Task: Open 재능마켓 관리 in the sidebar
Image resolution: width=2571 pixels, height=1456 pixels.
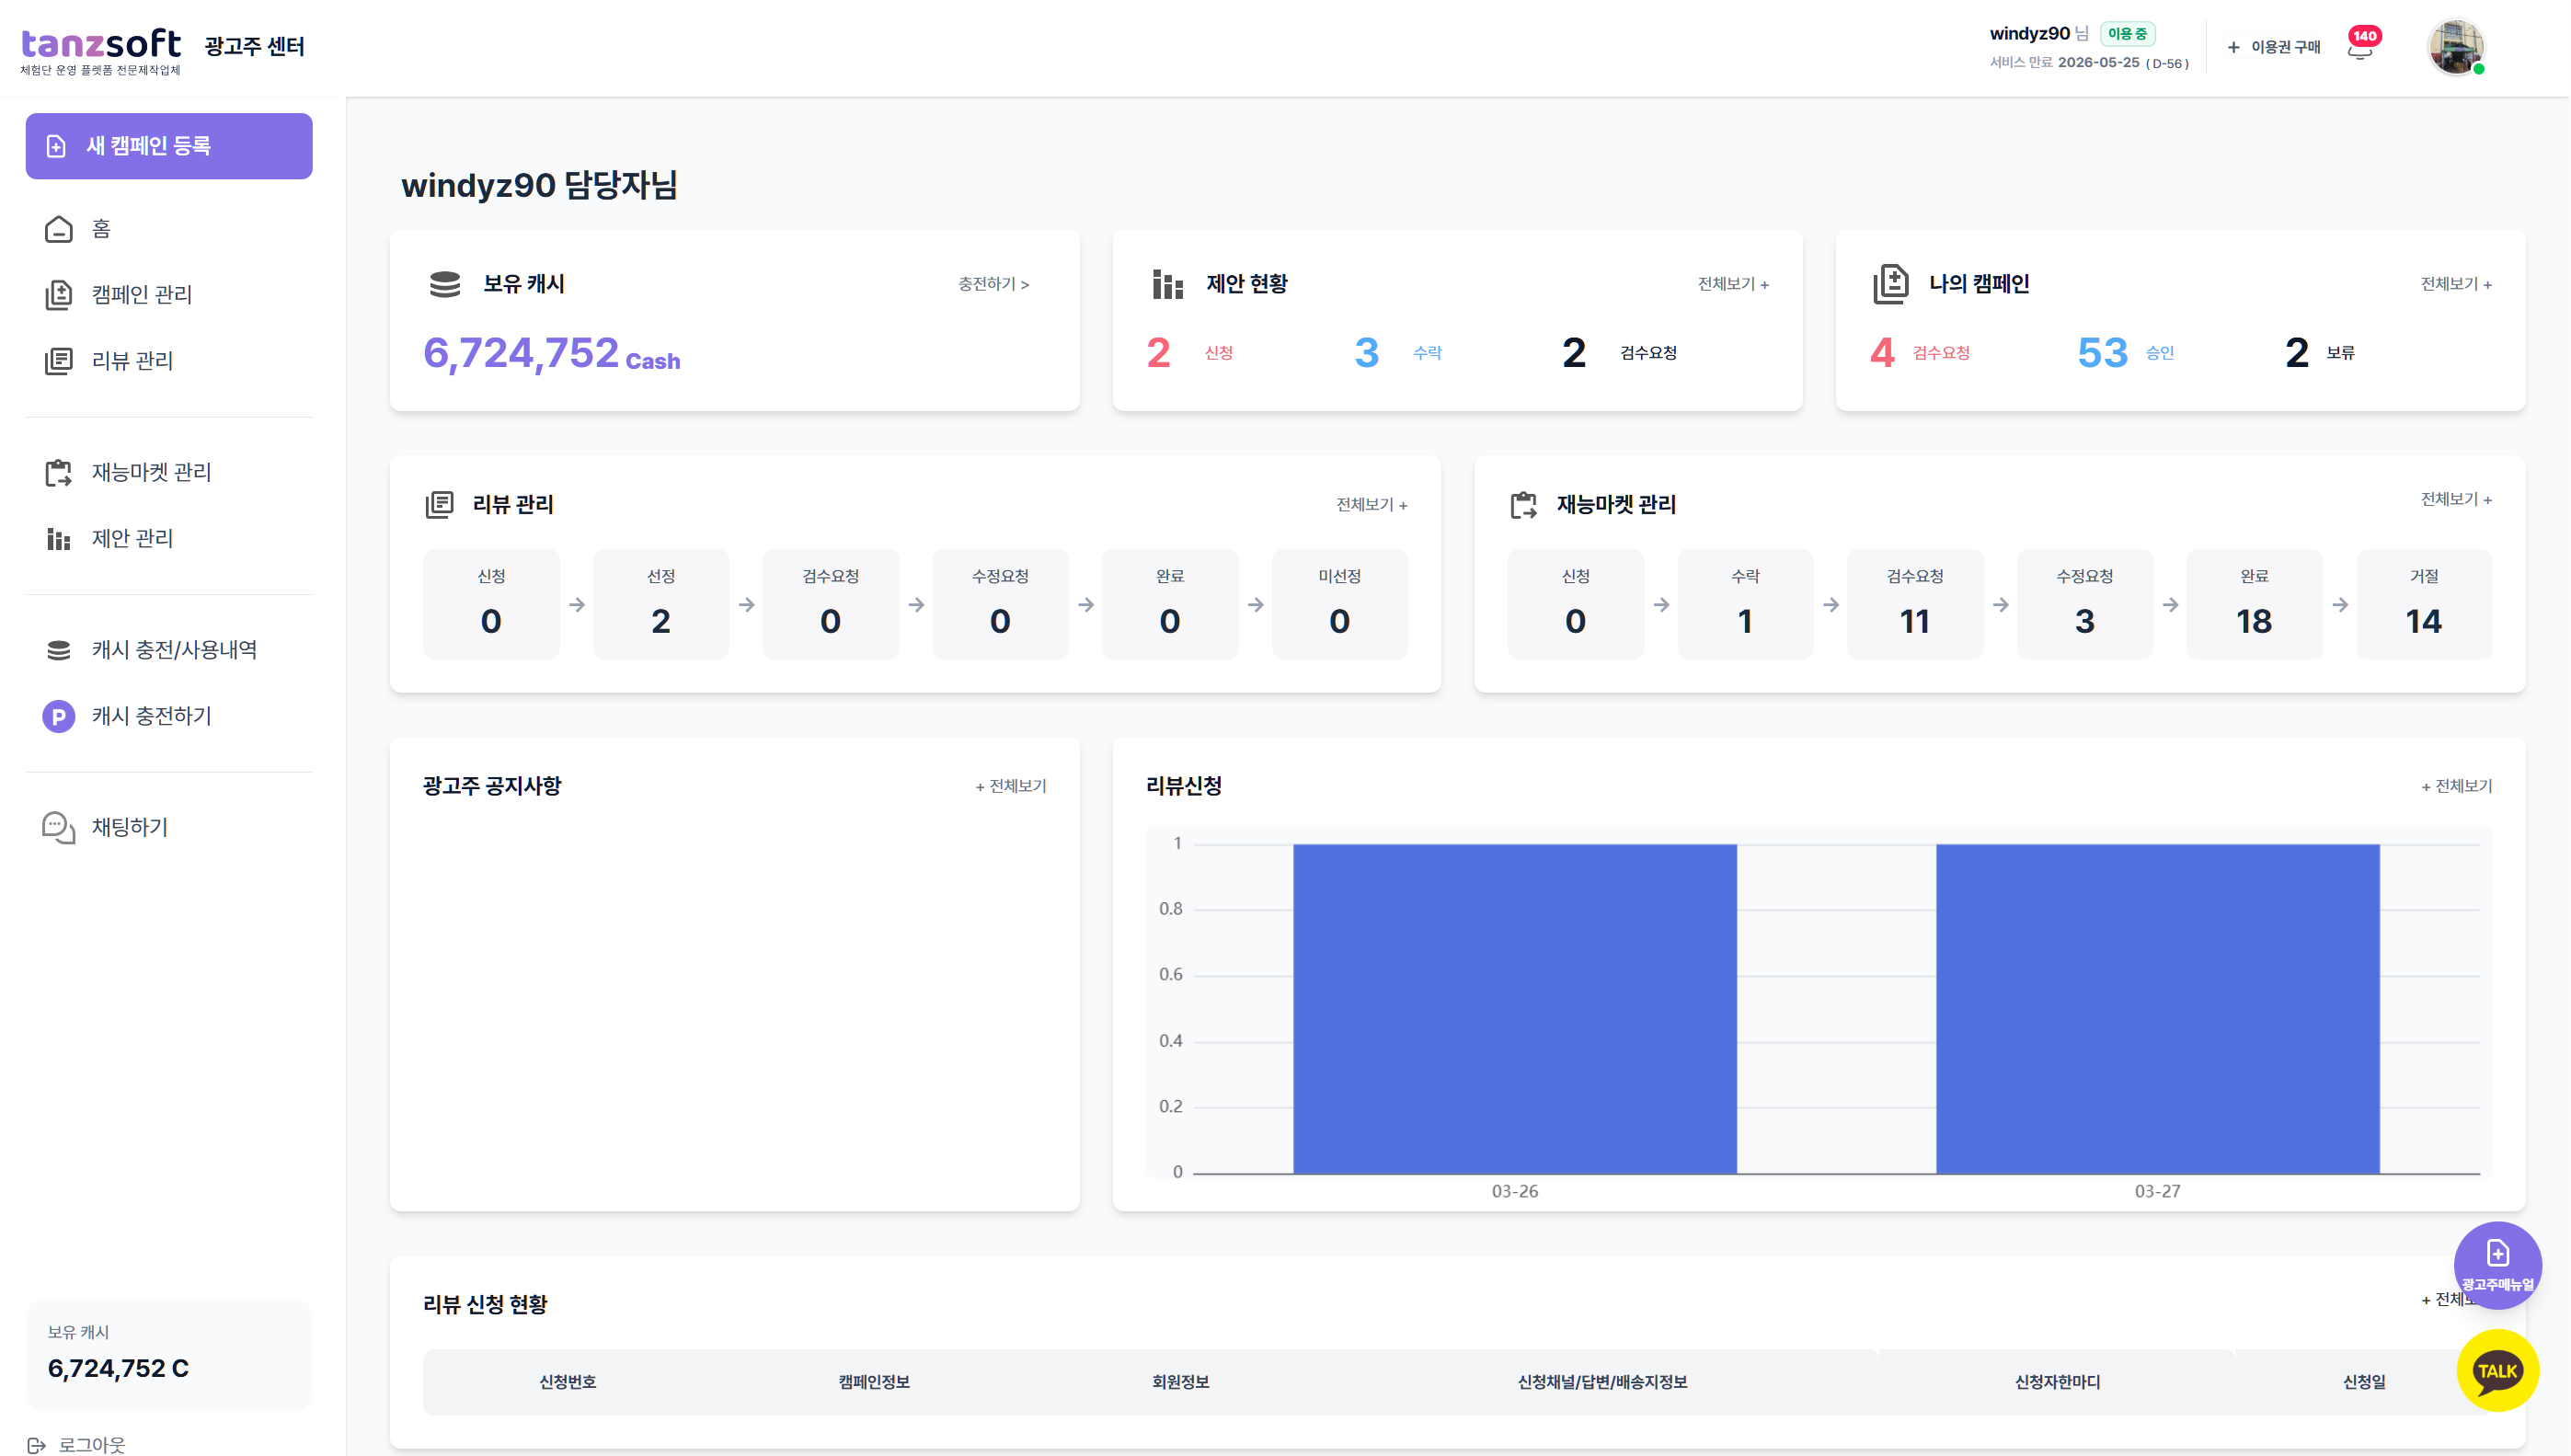Action: point(151,472)
